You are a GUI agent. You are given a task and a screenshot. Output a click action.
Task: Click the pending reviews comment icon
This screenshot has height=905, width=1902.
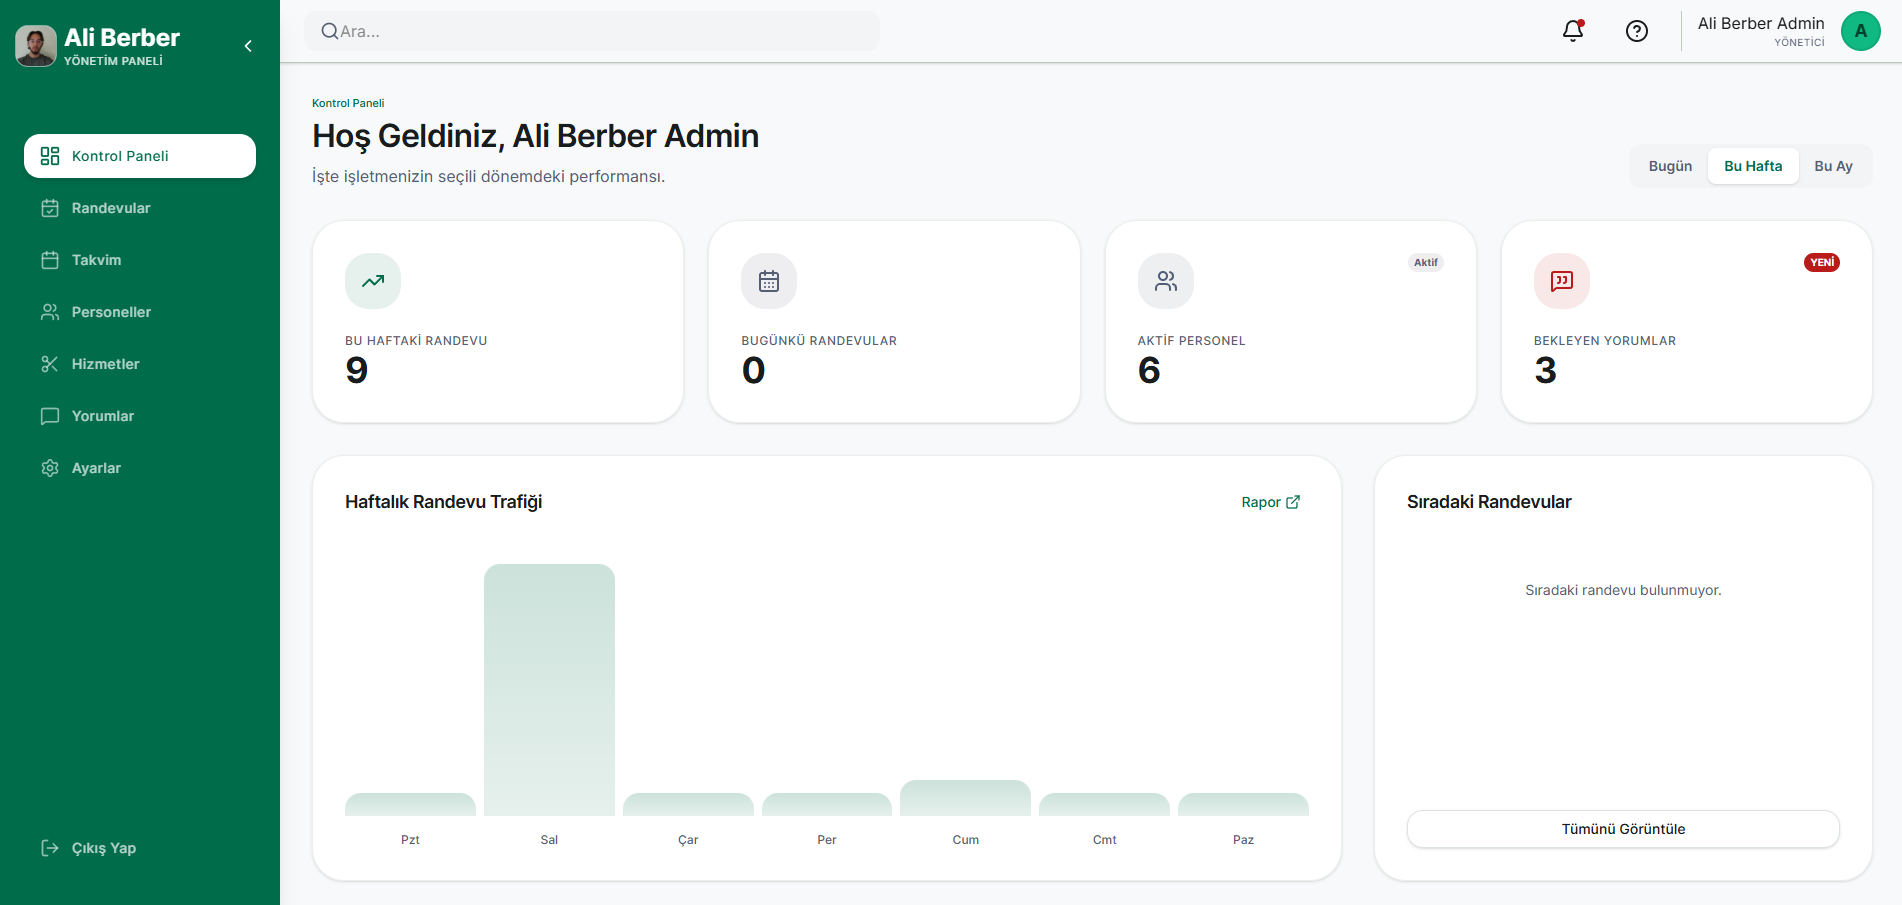click(x=1562, y=281)
